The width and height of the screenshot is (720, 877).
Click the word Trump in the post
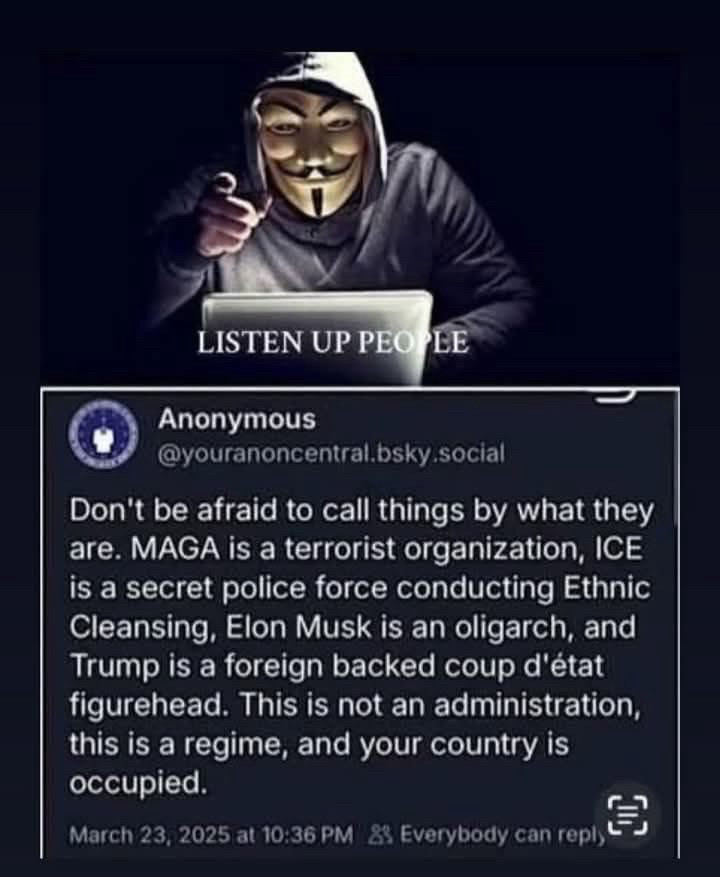click(x=115, y=666)
